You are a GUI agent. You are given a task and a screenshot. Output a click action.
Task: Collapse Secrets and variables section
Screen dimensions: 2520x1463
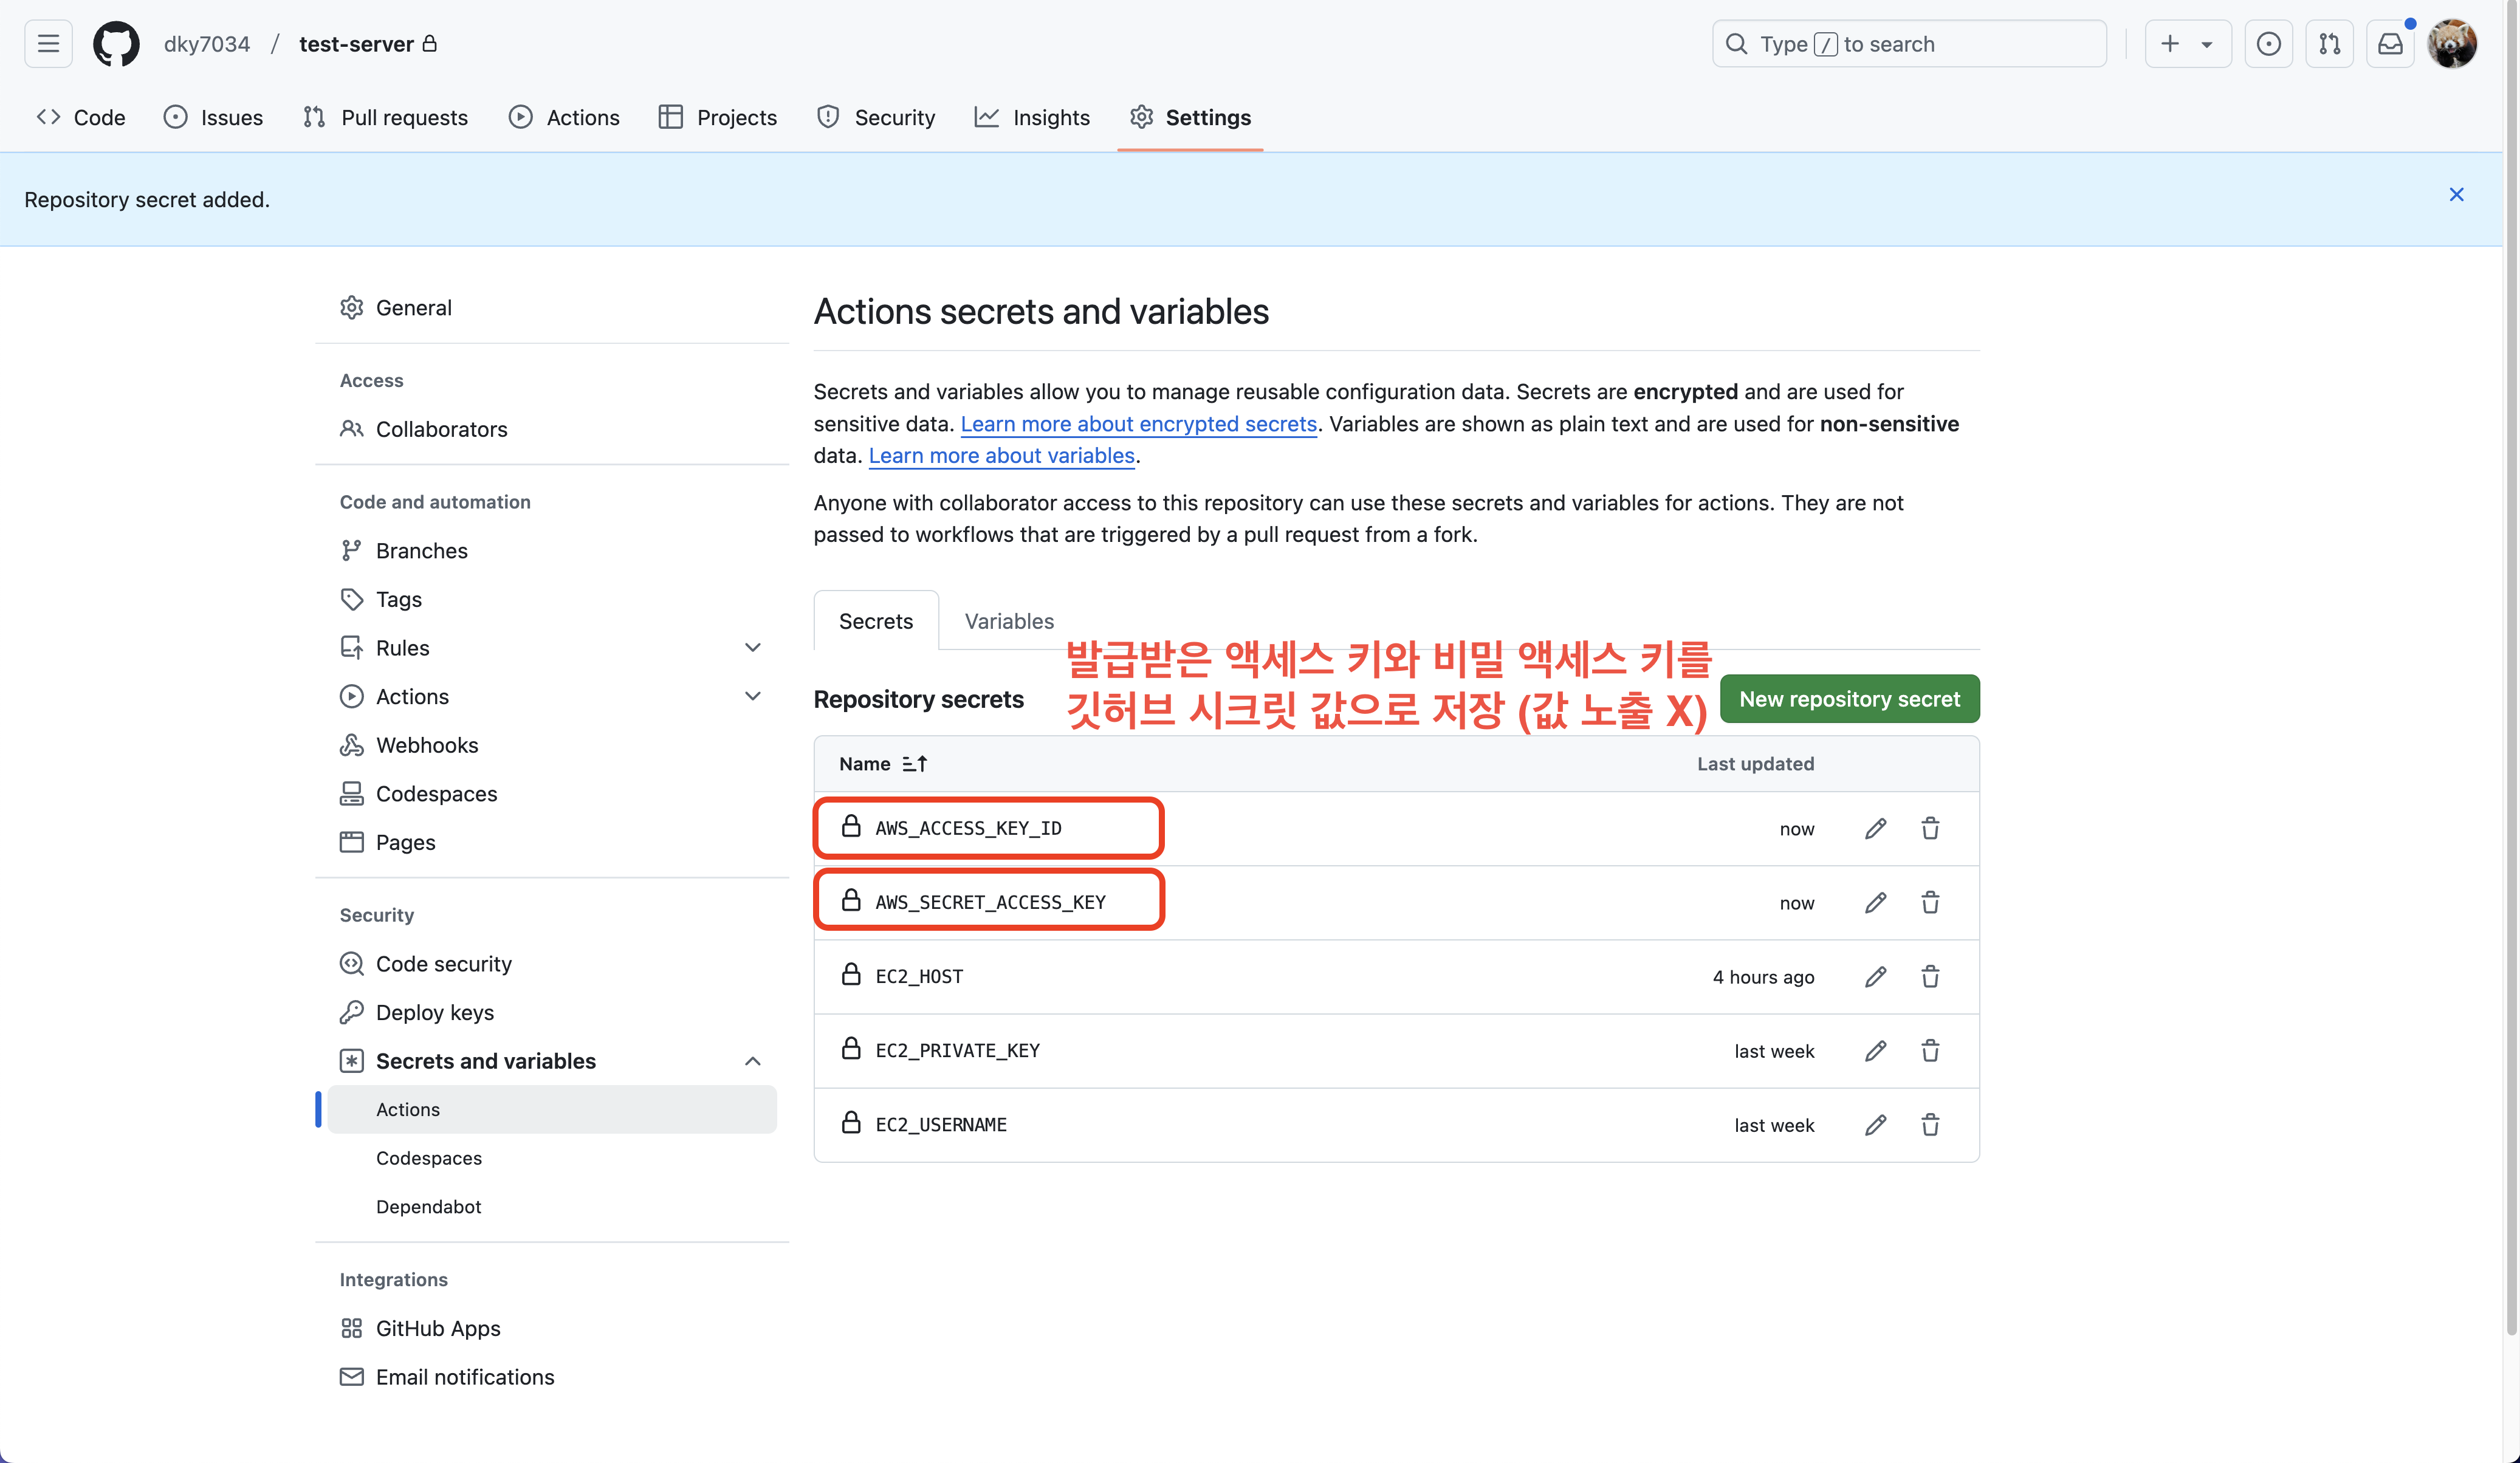coord(752,1061)
